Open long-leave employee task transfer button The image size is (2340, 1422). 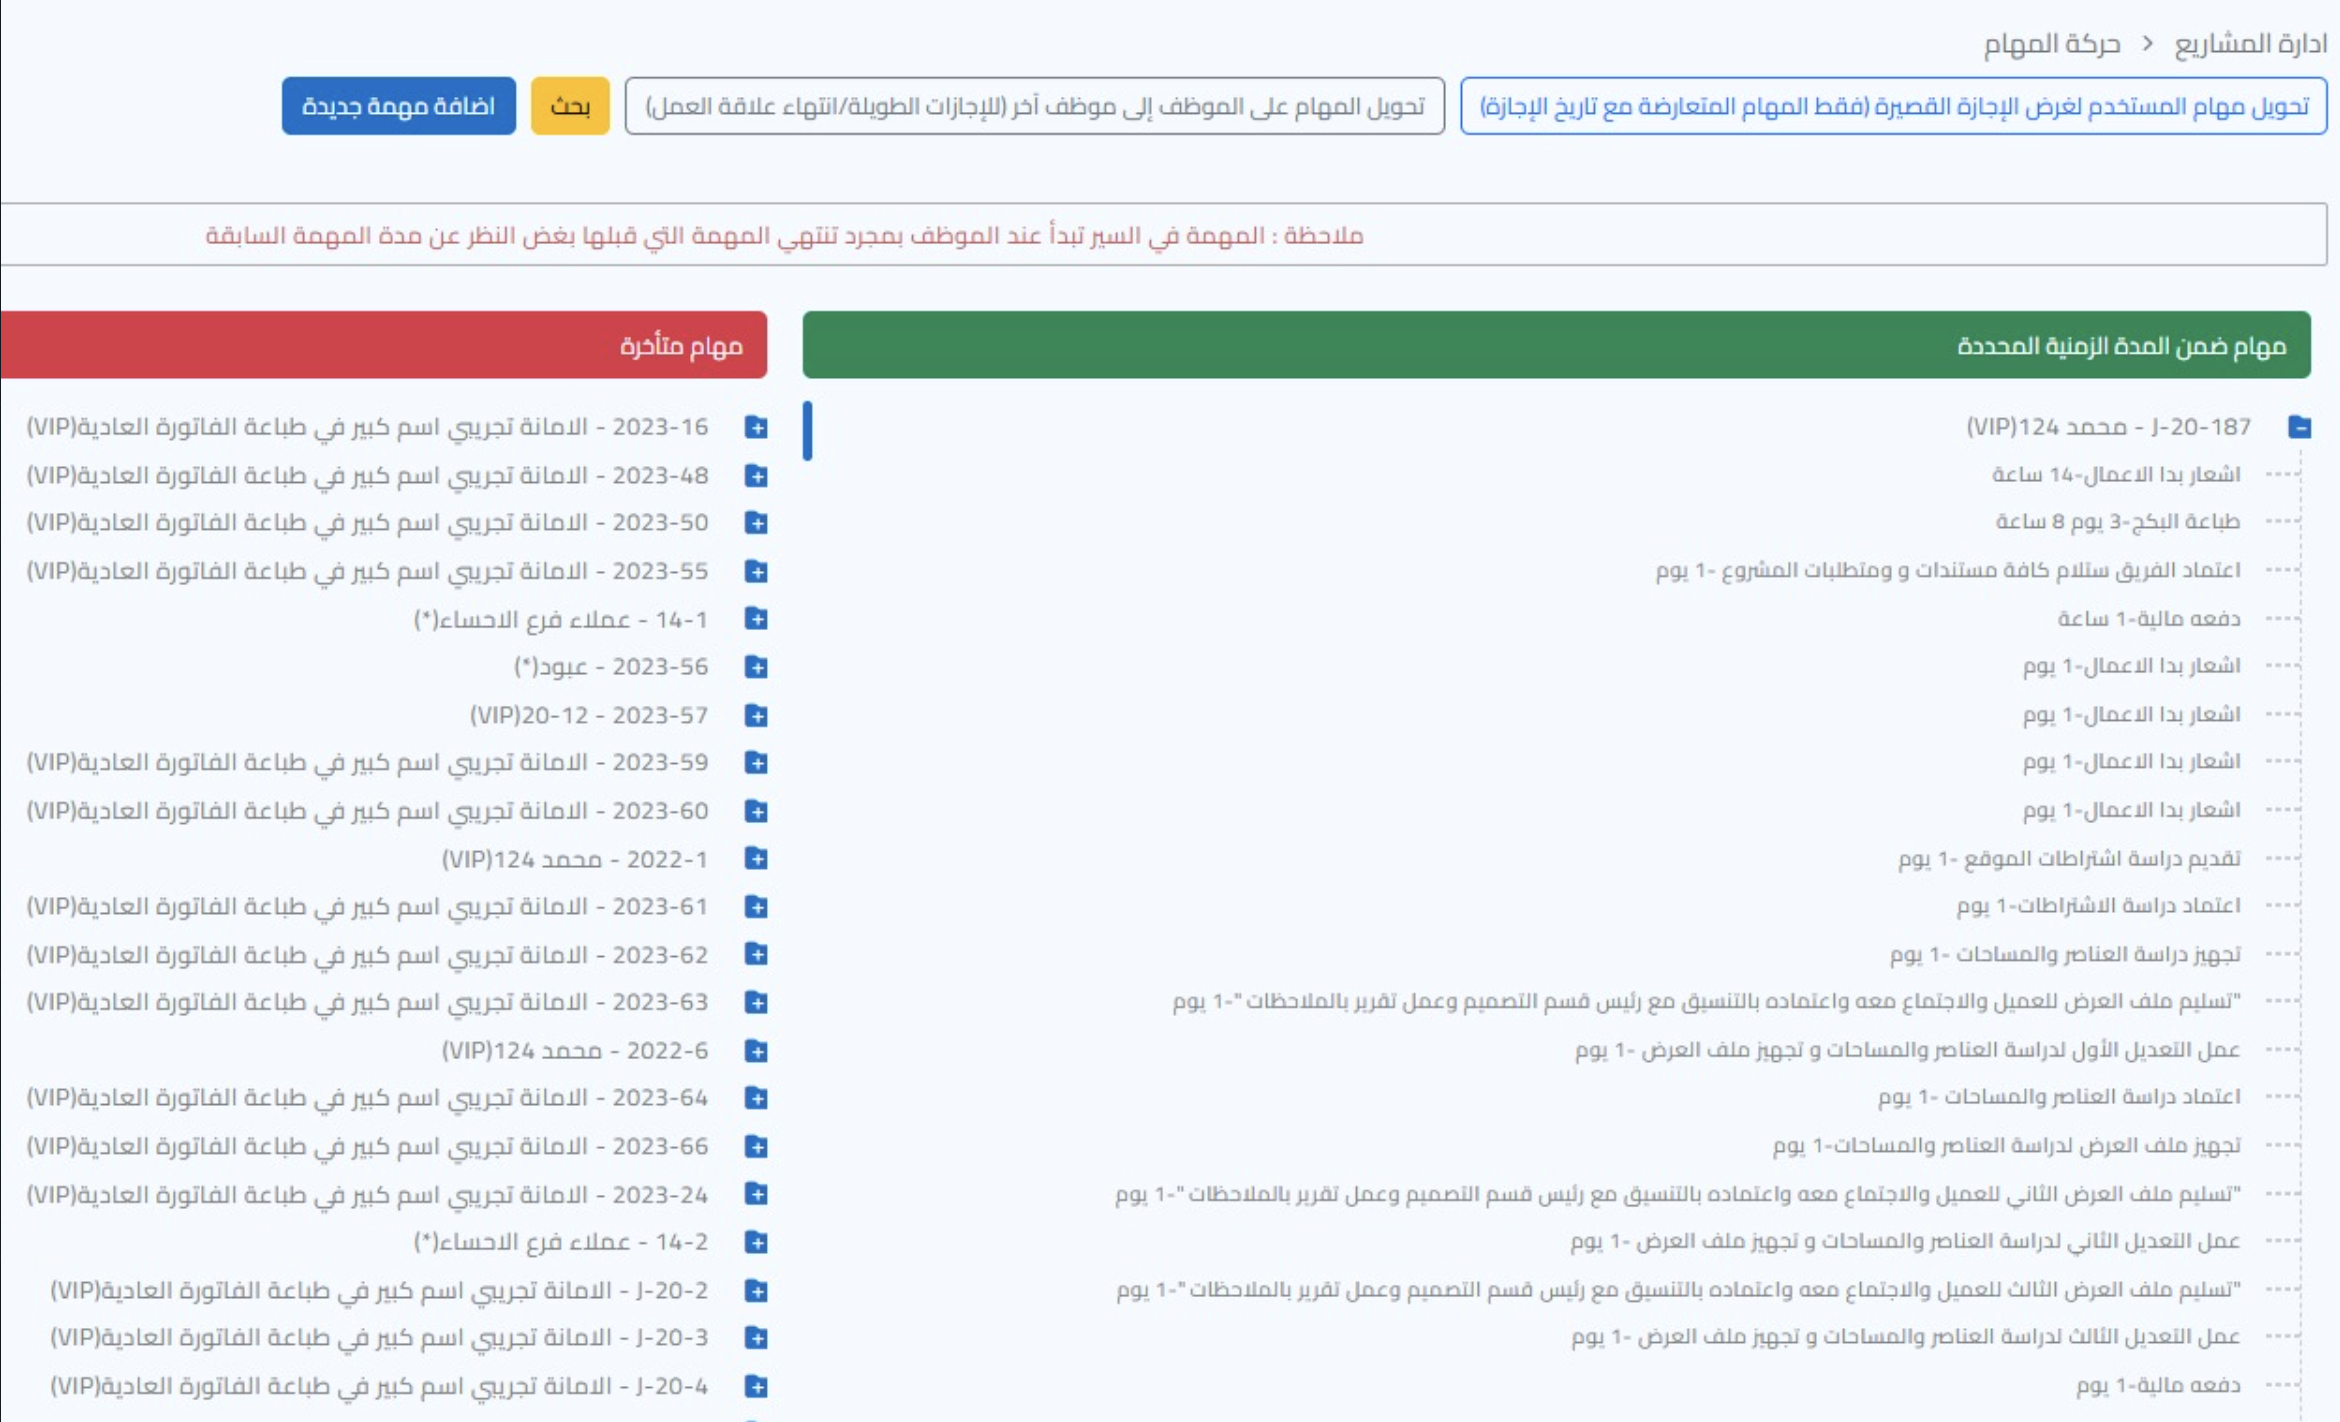click(x=1034, y=106)
